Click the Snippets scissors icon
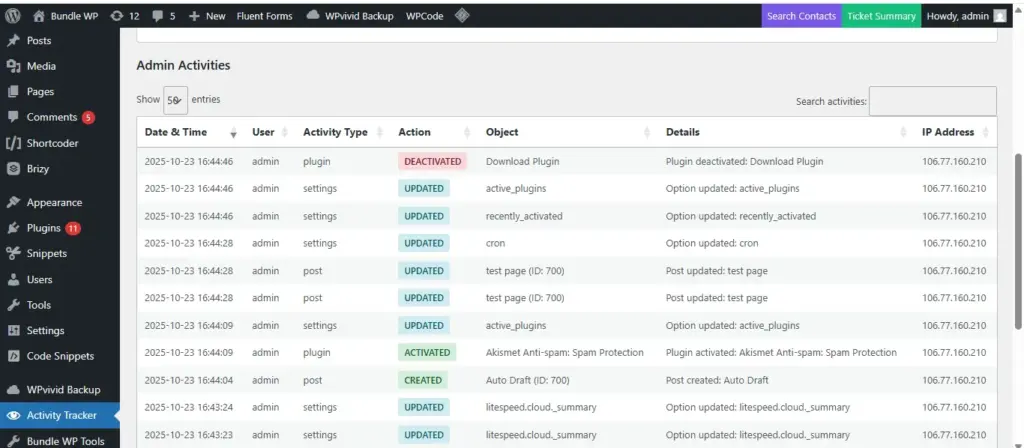This screenshot has height=448, width=1024. [13, 253]
